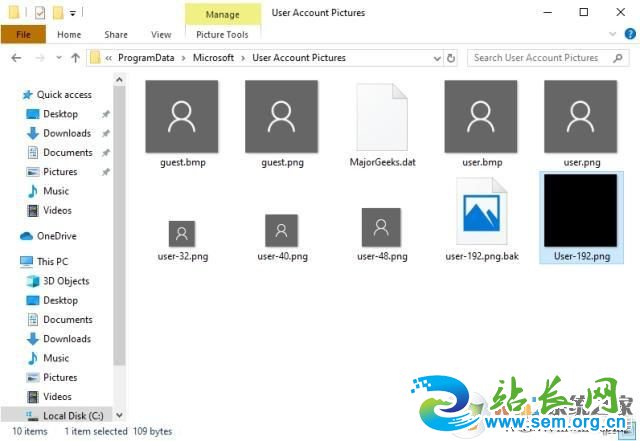640x441 pixels.
Task: Switch to the View ribbon tab
Action: 160,35
